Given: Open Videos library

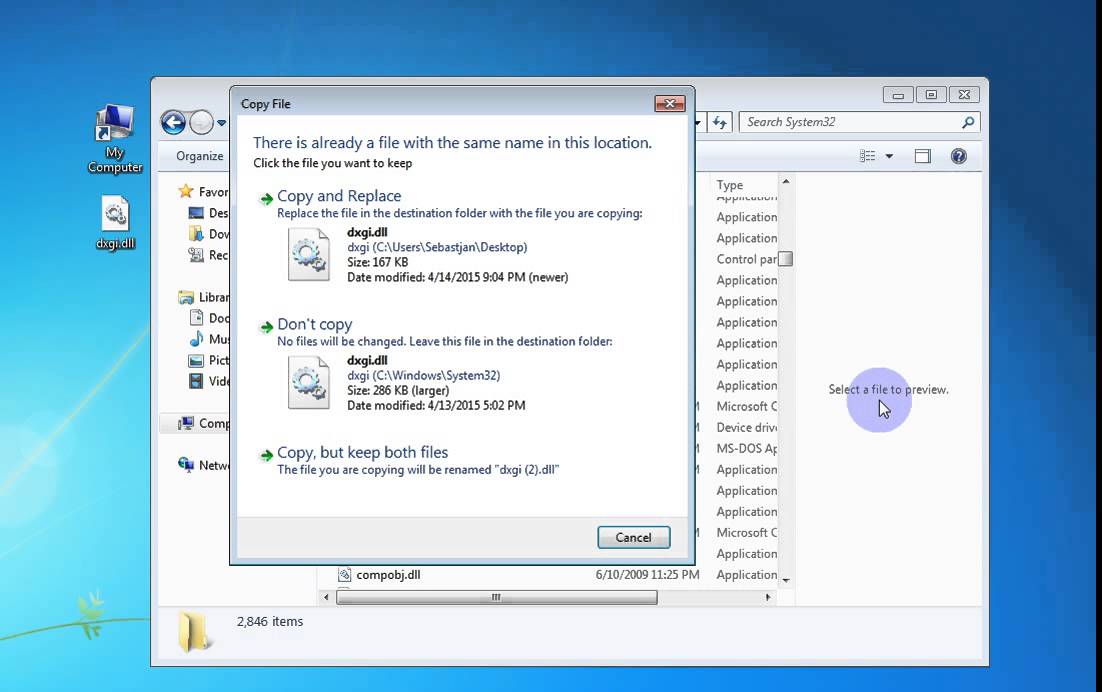Looking at the screenshot, I should (208, 381).
